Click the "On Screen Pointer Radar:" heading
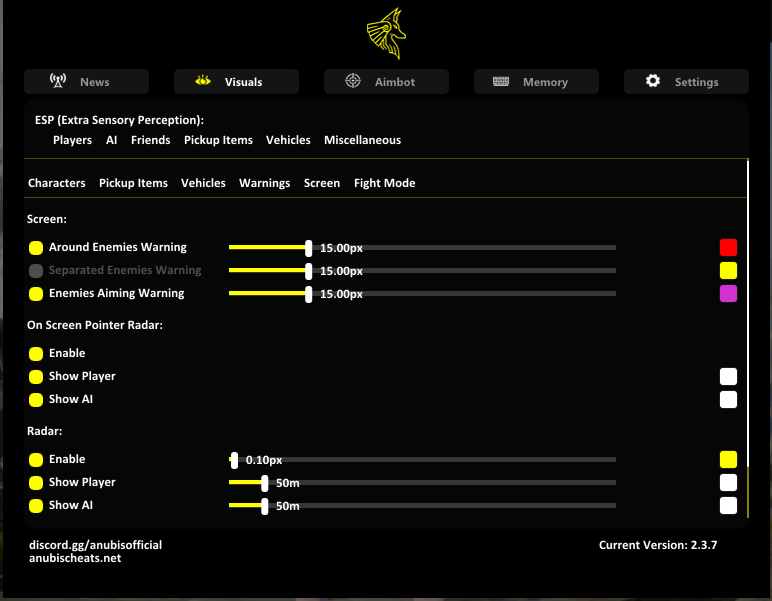The height and width of the screenshot is (601, 772). tap(95, 325)
